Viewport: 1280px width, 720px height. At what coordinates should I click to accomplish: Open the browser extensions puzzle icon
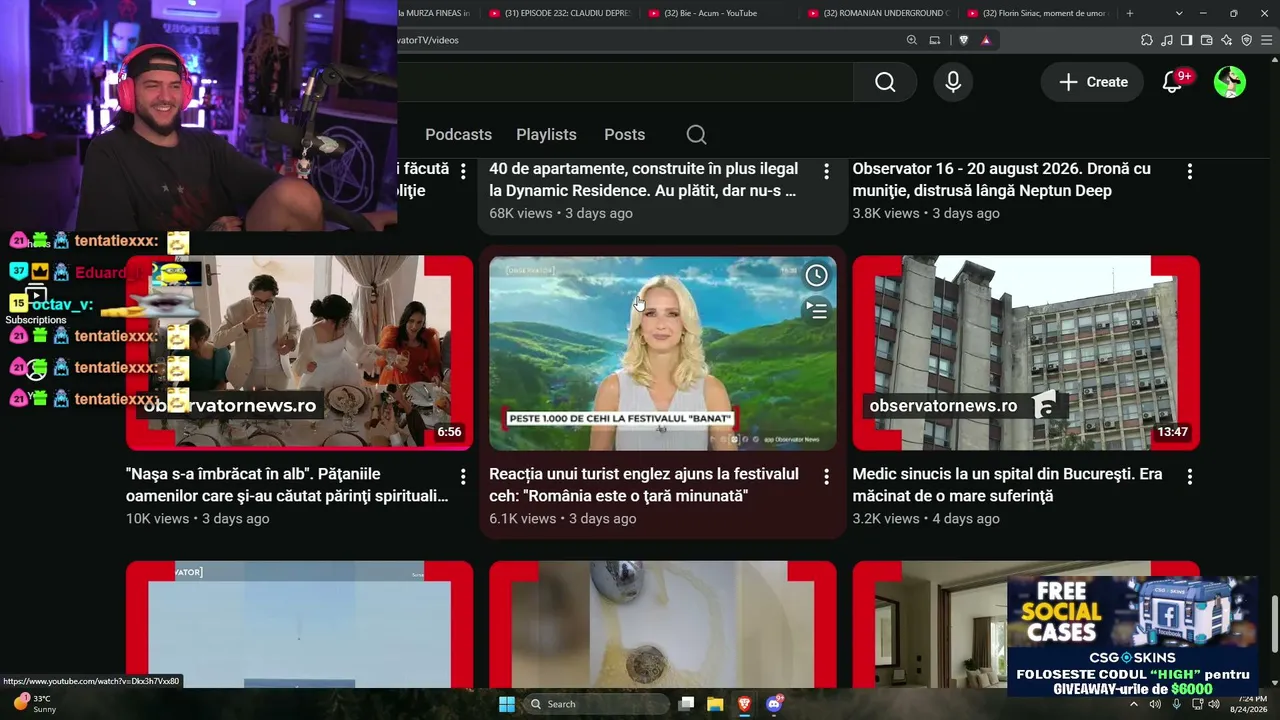pyautogui.click(x=1147, y=40)
